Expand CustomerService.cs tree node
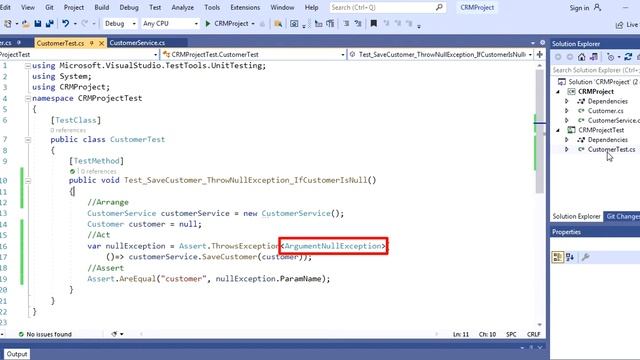Image resolution: width=640 pixels, height=360 pixels. pos(567,120)
